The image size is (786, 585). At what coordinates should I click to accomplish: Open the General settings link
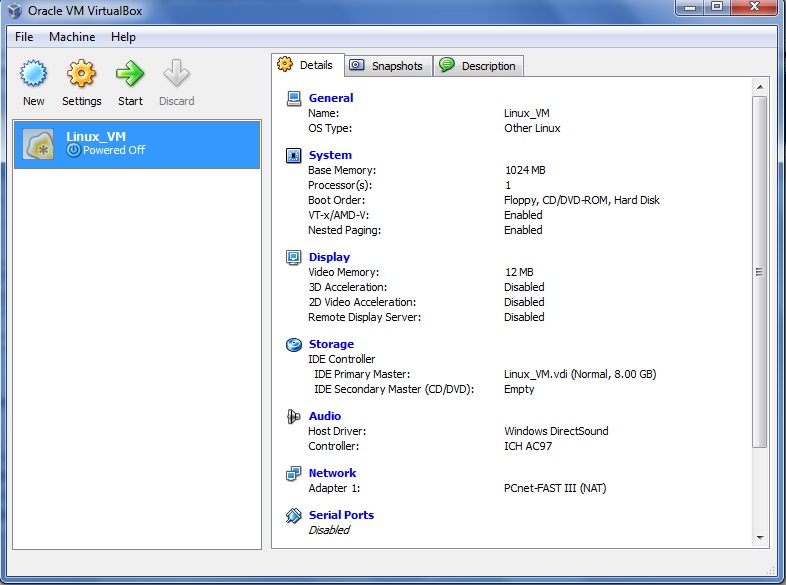331,98
